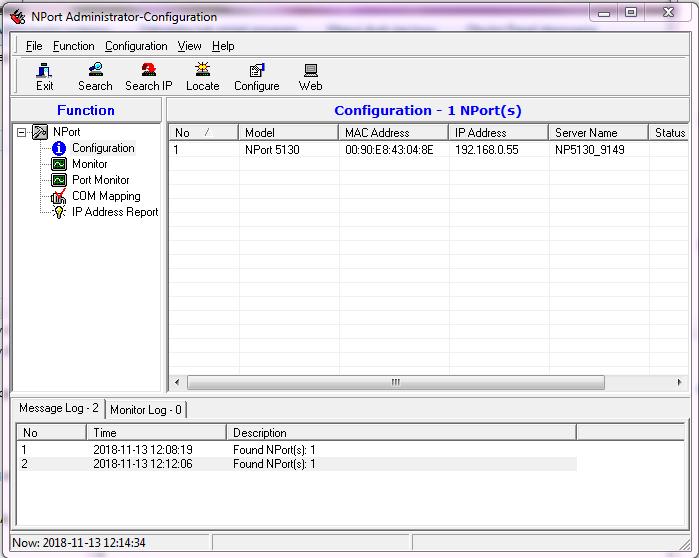Open the Function menu

pyautogui.click(x=74, y=46)
